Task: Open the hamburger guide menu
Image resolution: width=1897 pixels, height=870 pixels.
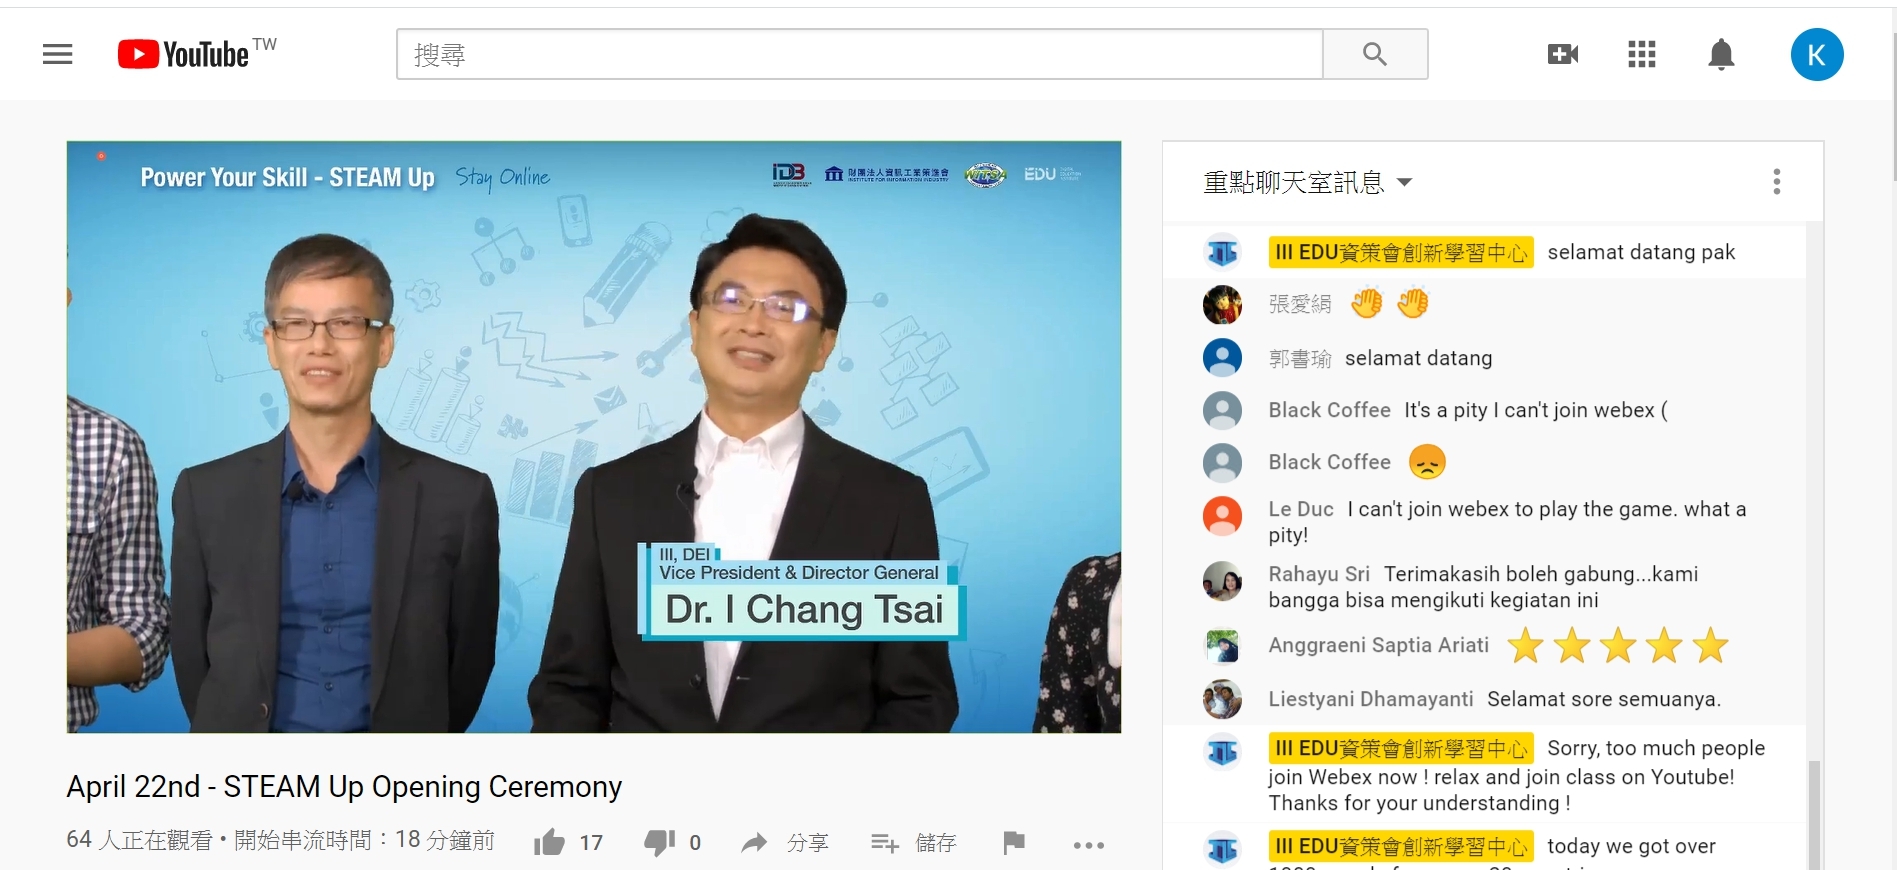Action: [x=58, y=54]
